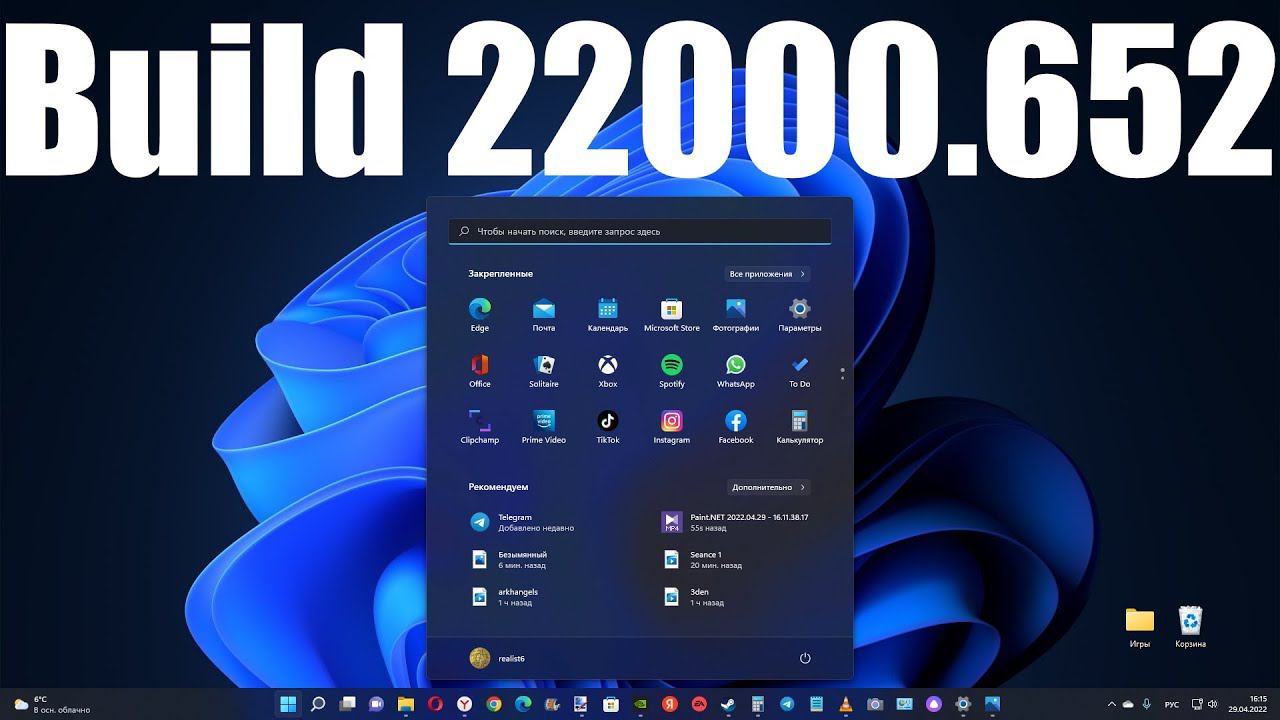This screenshot has height=720, width=1280.
Task: Open Teams Chat on the taskbar
Action: (x=376, y=704)
